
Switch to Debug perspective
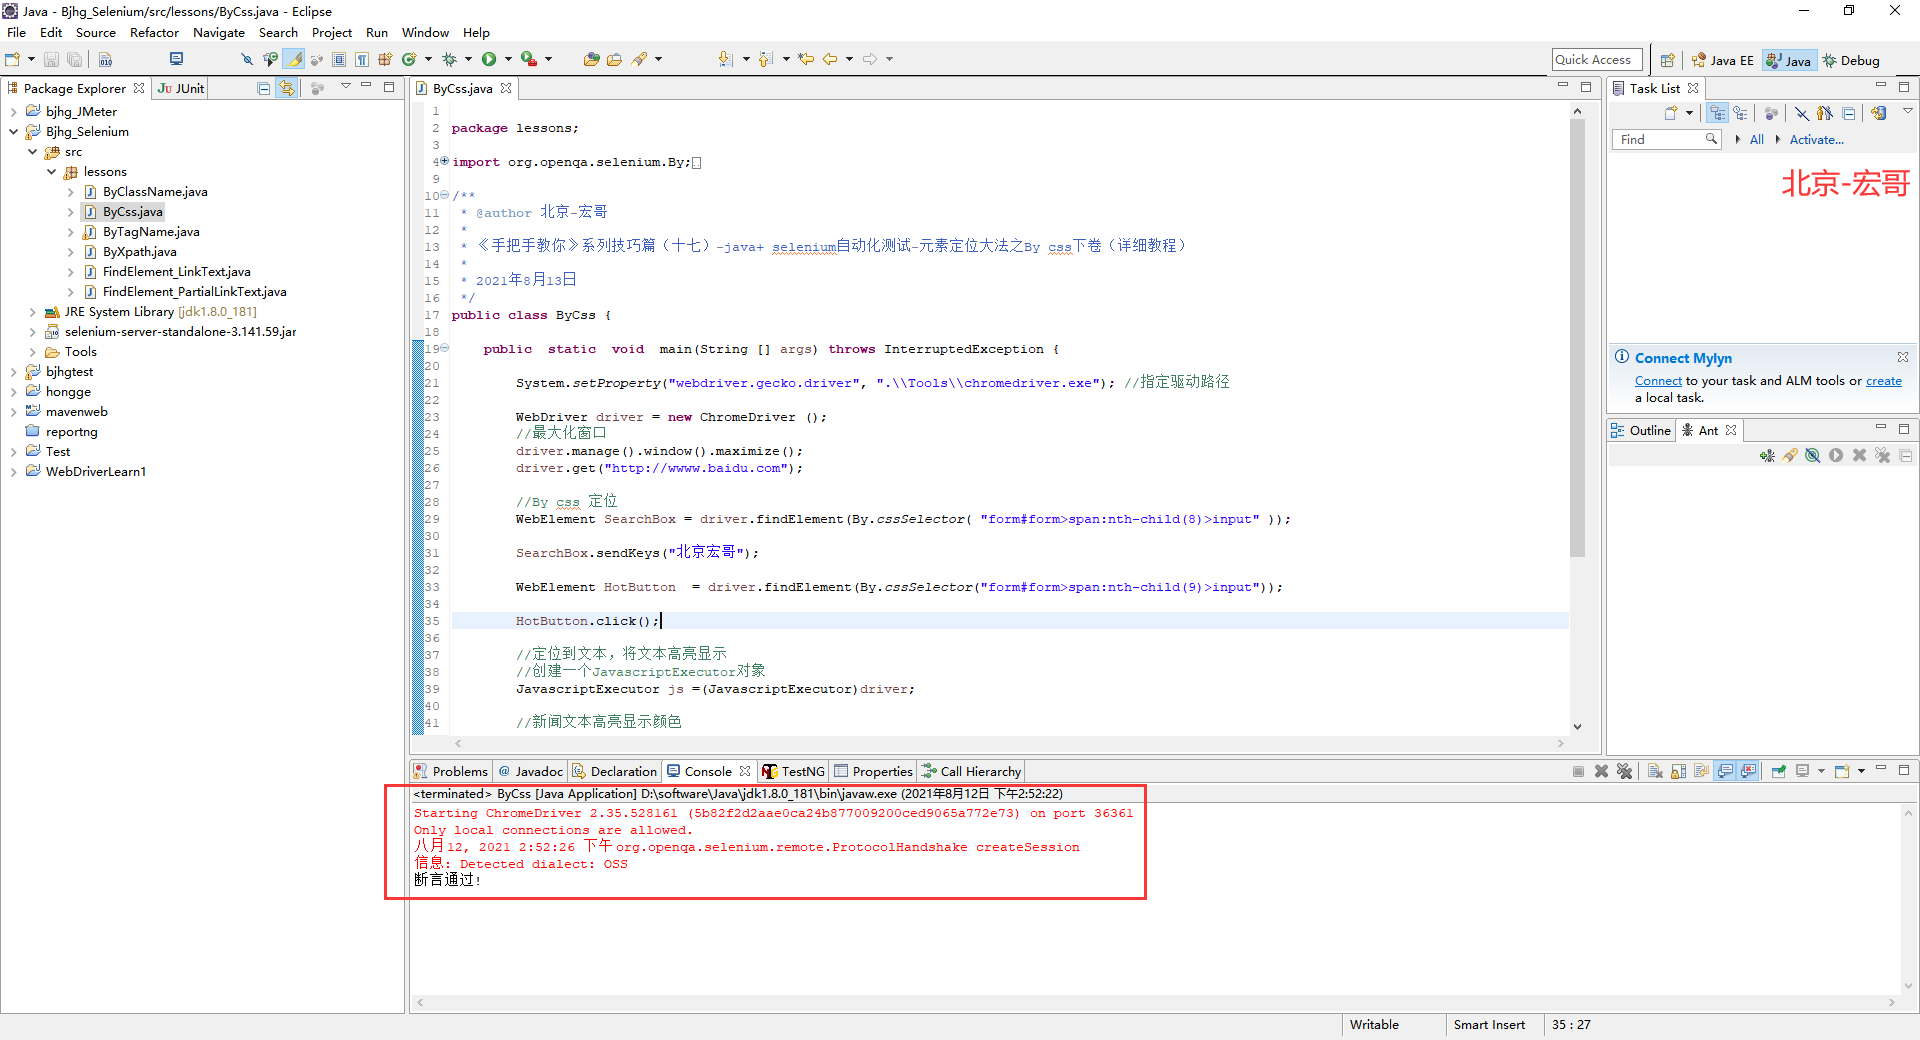pos(1851,60)
